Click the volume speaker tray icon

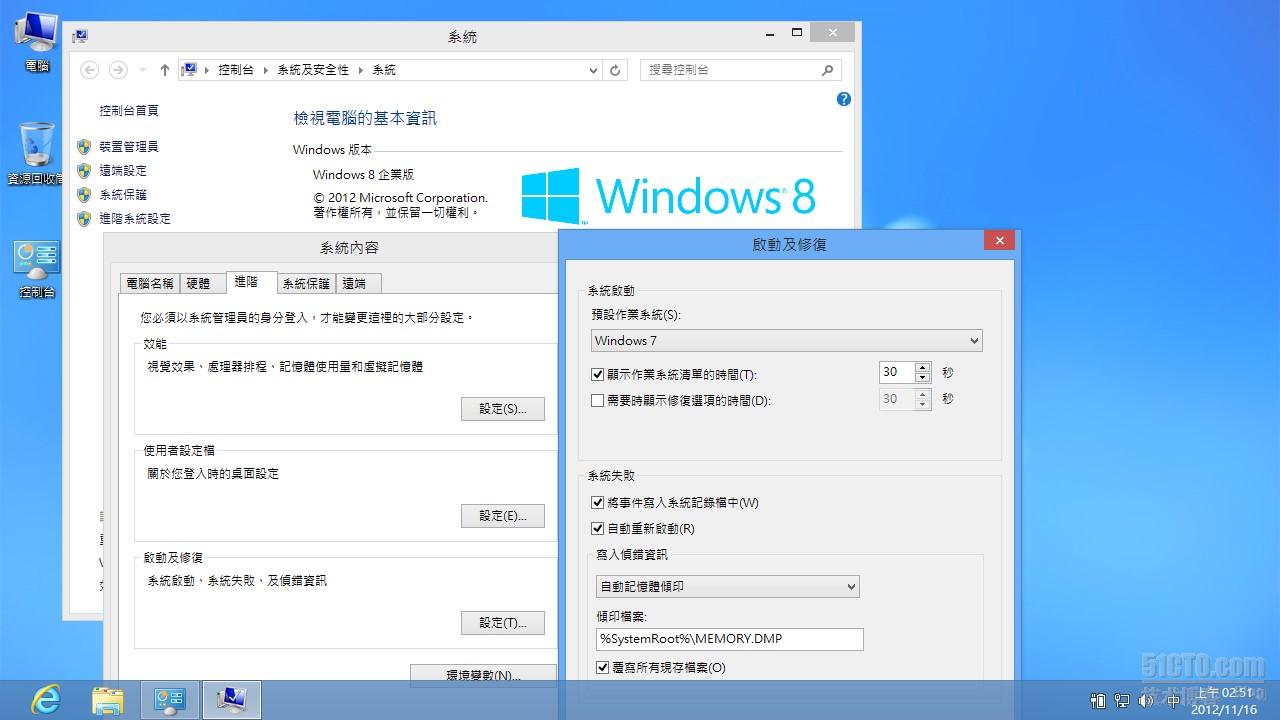coord(1148,701)
